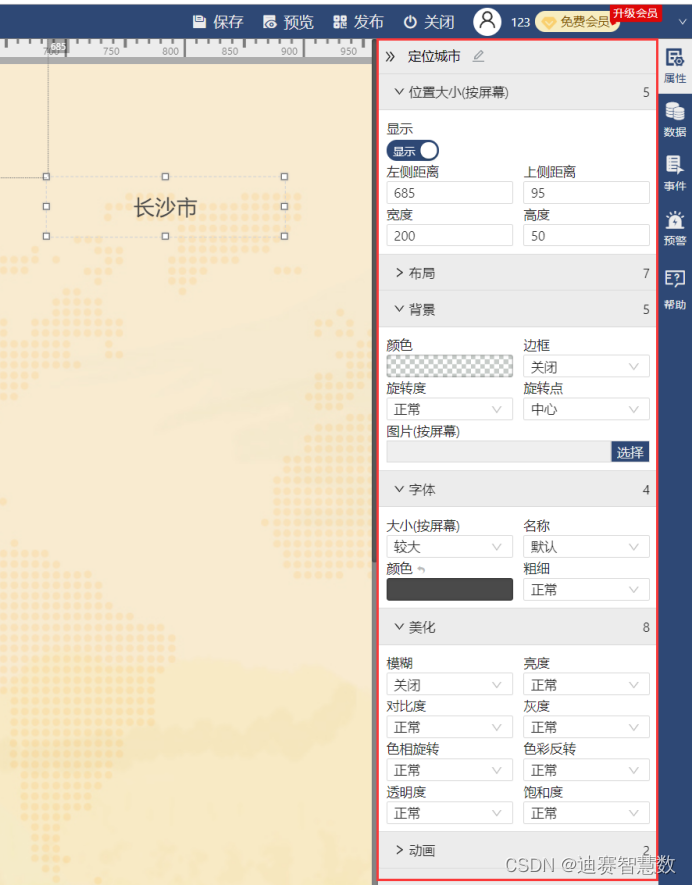Switch to the 预警 alert tab
This screenshot has height=885, width=692.
675,228
